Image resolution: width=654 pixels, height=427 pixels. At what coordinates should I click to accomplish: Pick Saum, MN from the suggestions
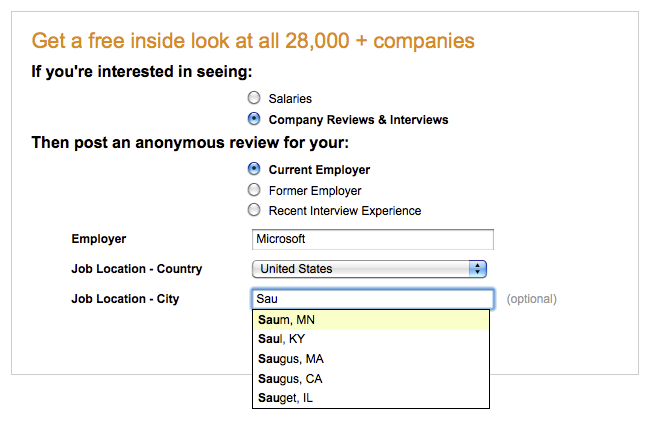coord(371,320)
